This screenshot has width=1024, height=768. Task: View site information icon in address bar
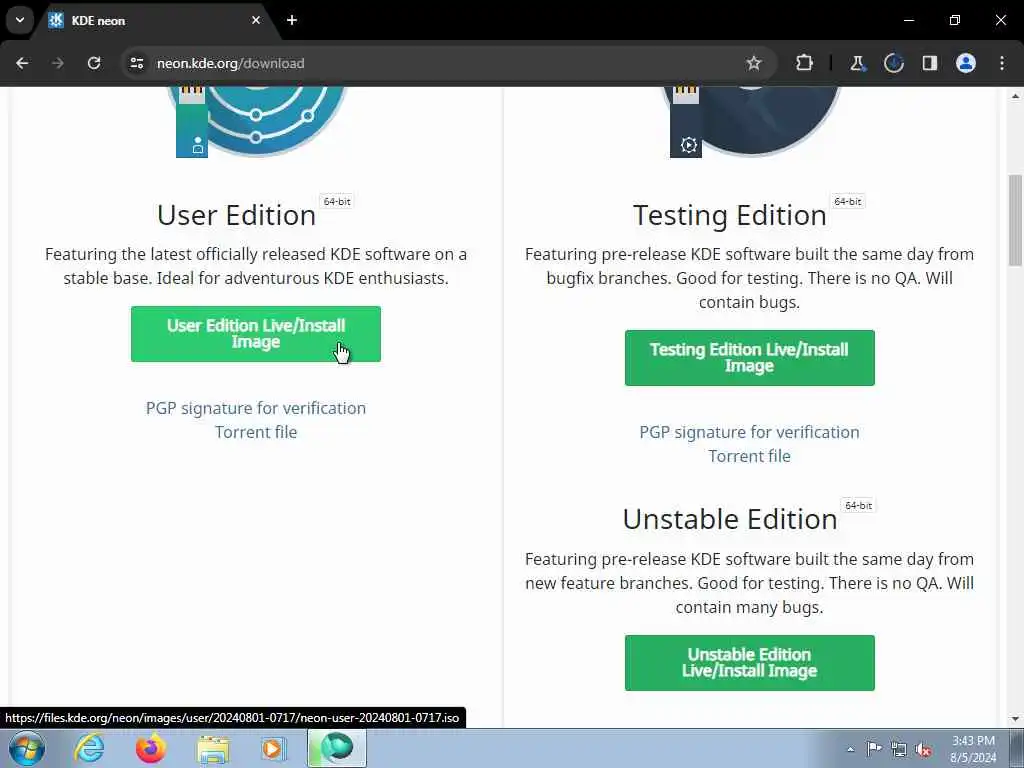coord(136,63)
